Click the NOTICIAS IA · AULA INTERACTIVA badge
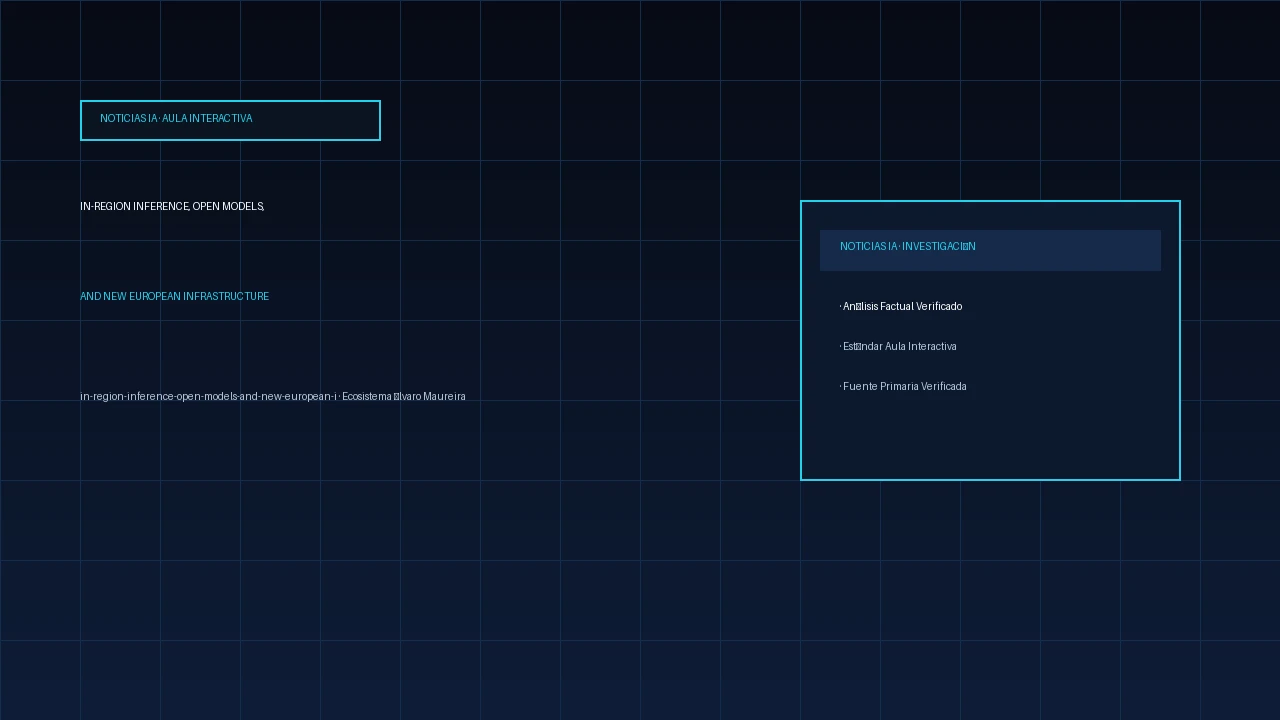Image resolution: width=1280 pixels, height=720 pixels. tap(230, 120)
